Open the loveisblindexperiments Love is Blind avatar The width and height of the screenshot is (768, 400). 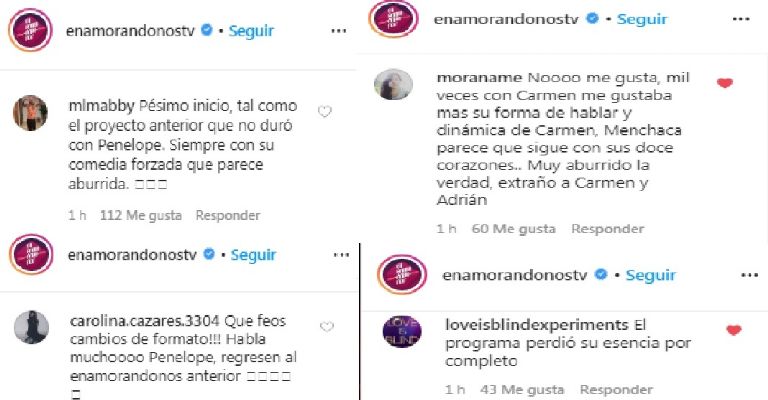point(402,331)
